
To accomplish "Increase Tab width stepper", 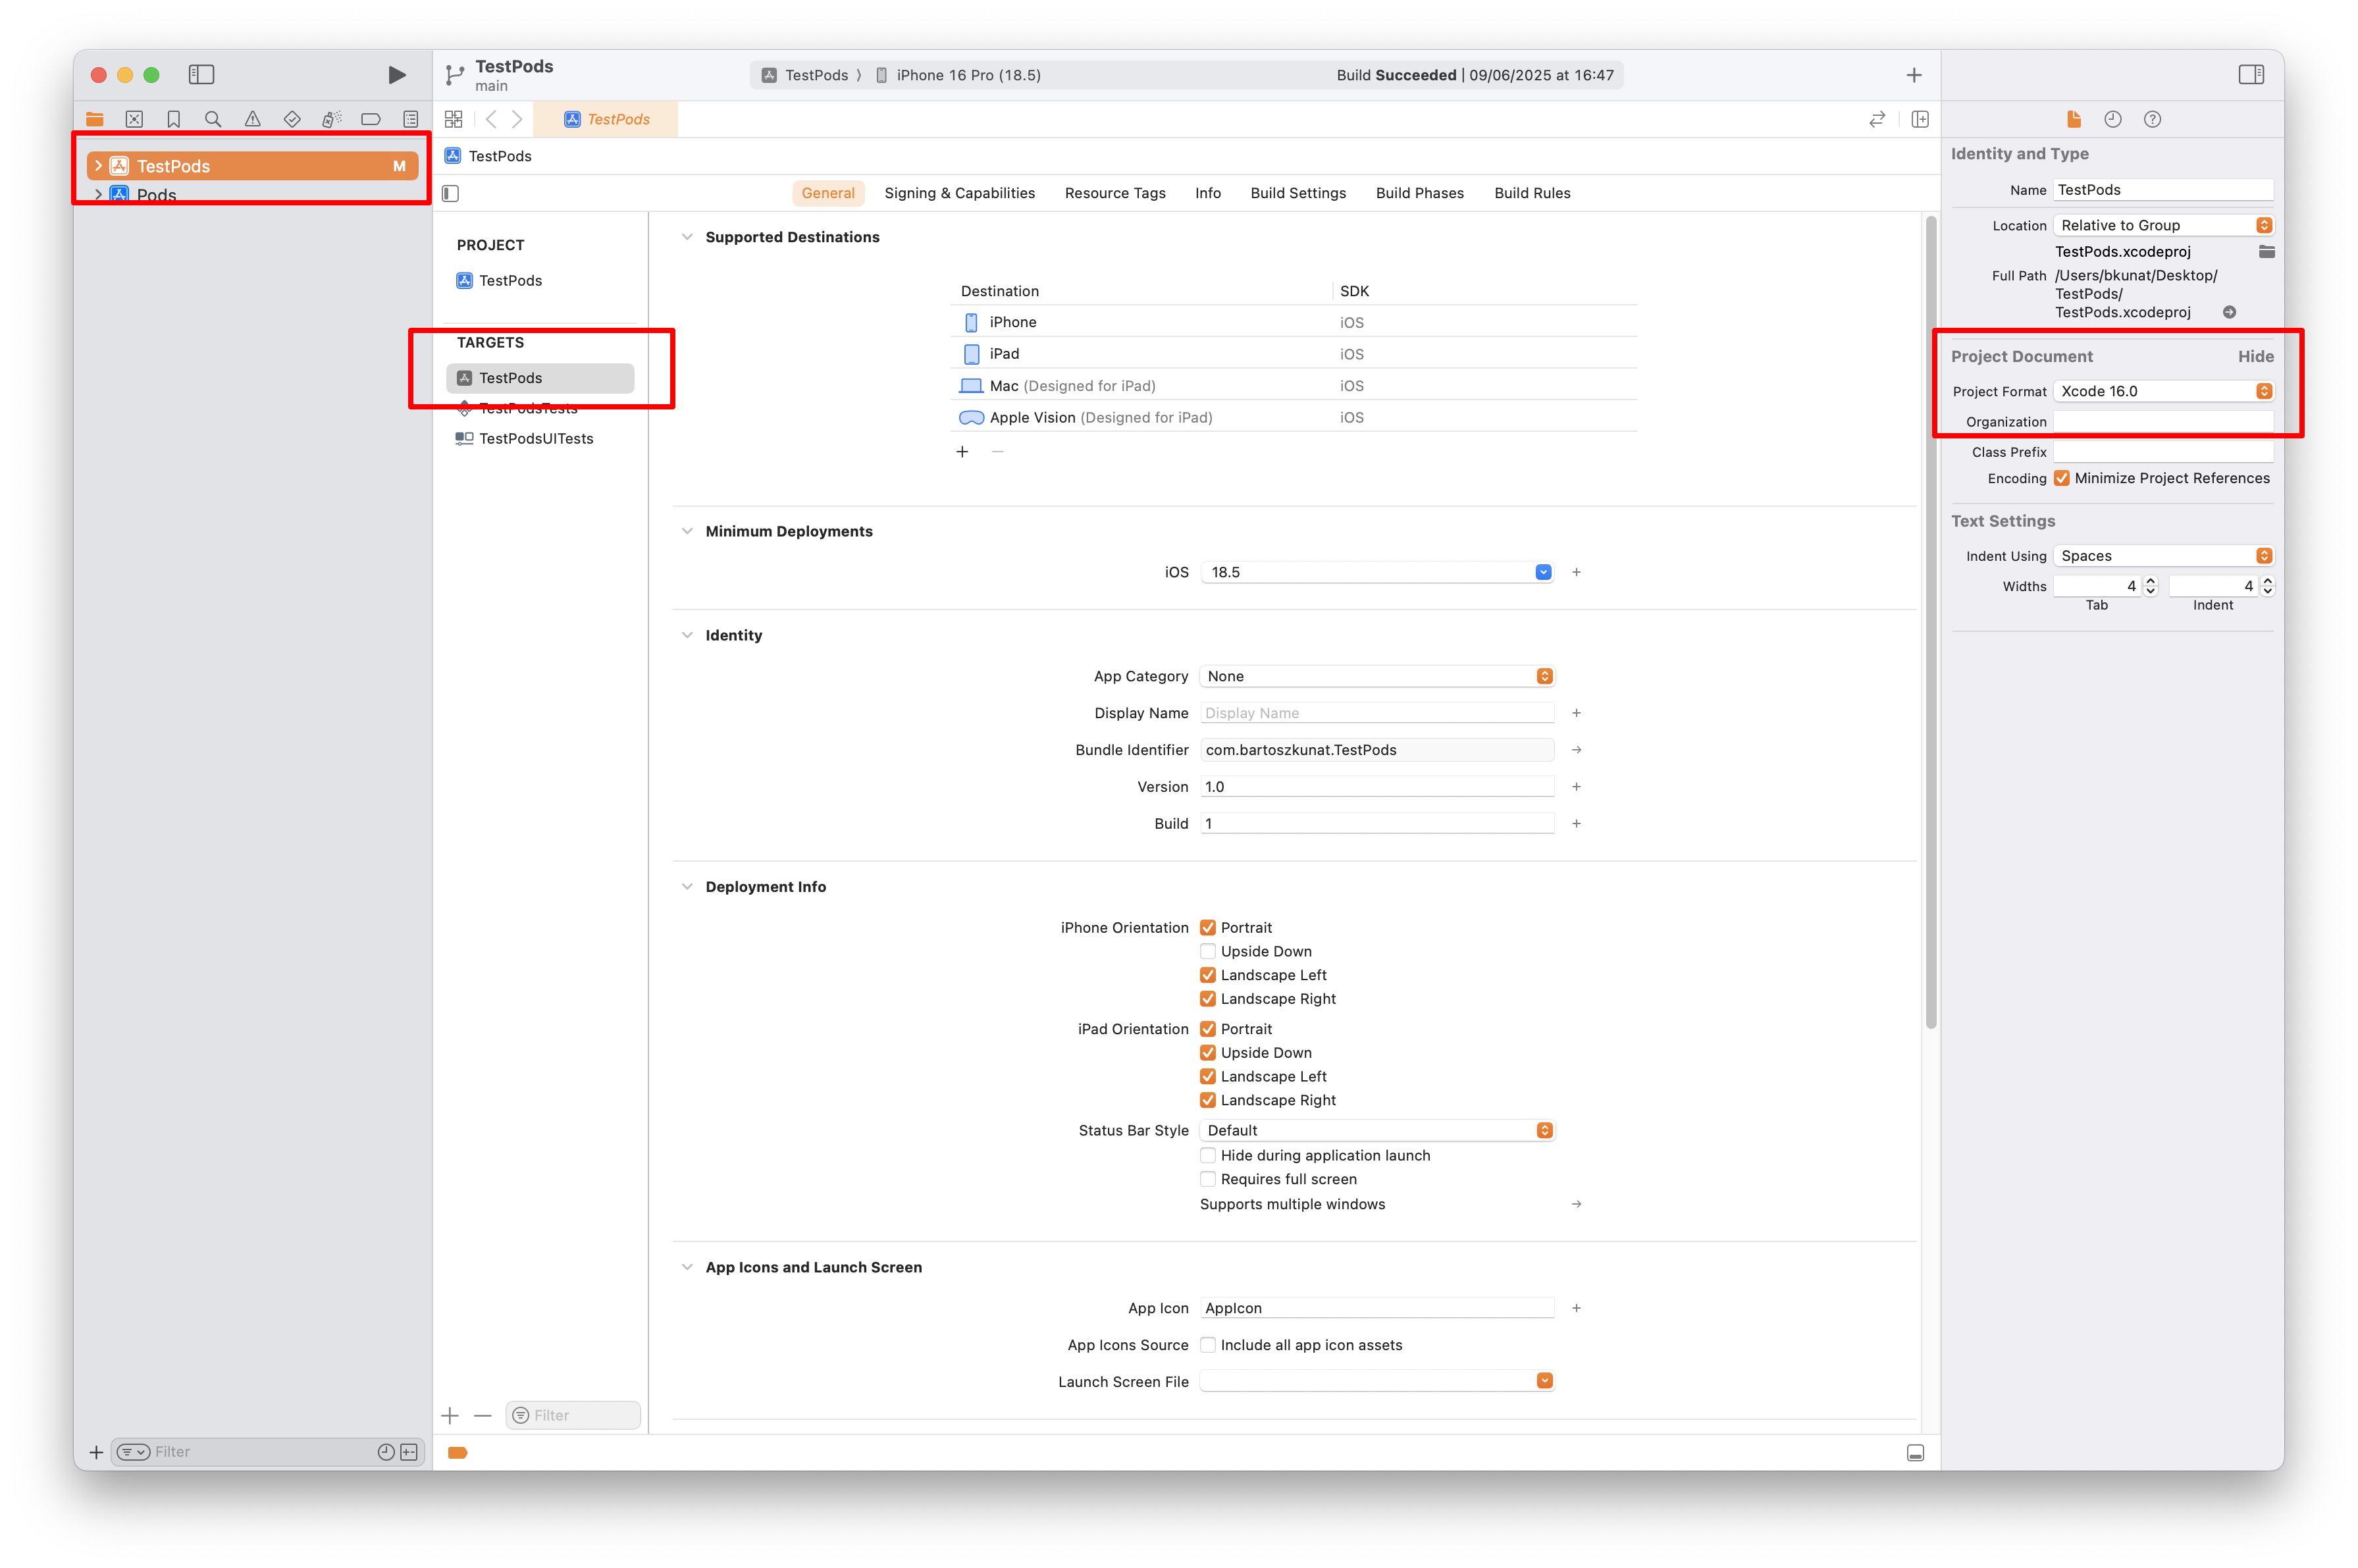I will [2151, 581].
